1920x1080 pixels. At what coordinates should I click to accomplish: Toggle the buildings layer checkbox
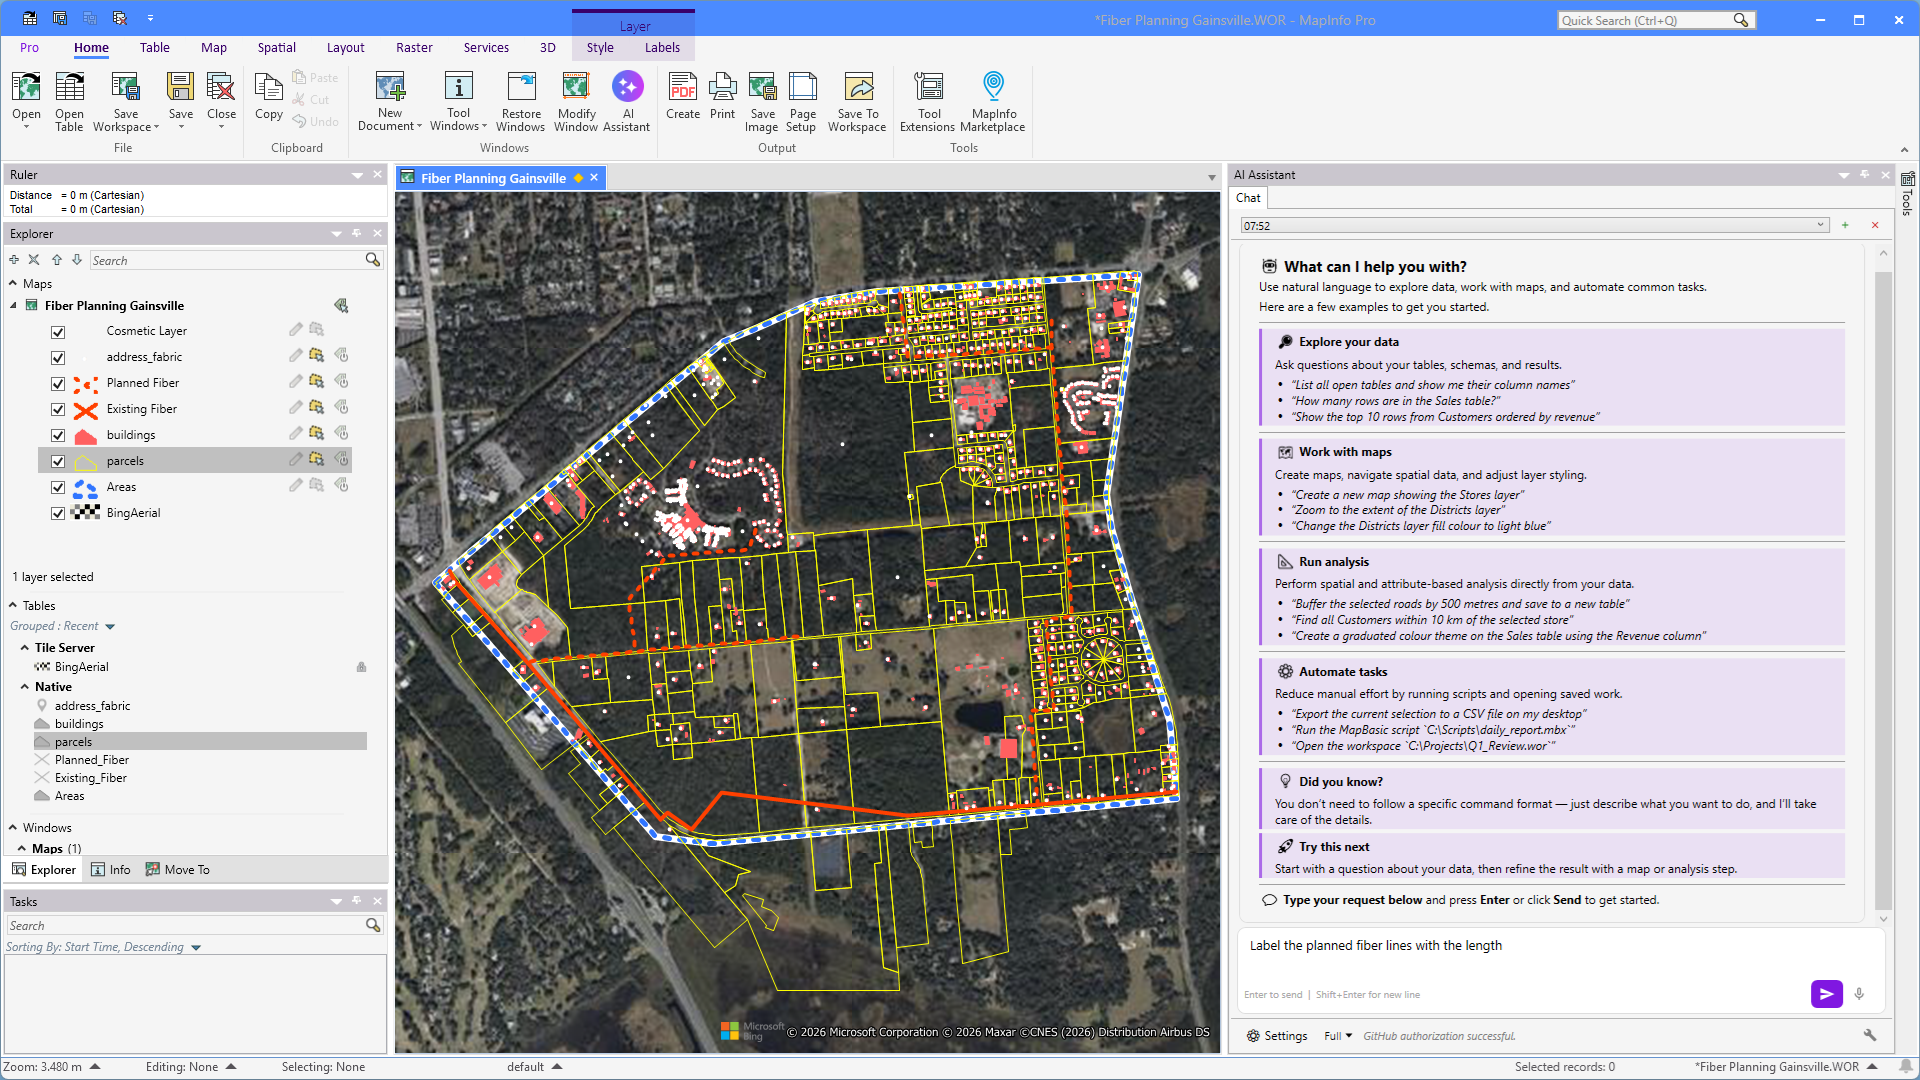pyautogui.click(x=58, y=436)
